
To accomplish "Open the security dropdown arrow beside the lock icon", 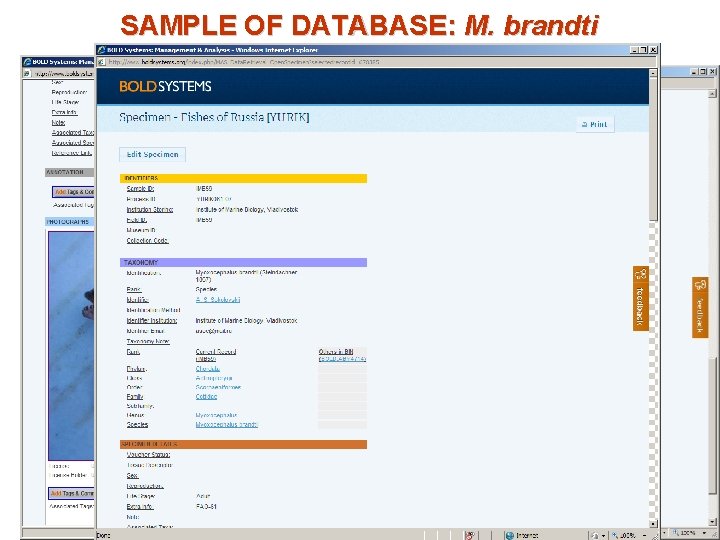I will [x=603, y=536].
